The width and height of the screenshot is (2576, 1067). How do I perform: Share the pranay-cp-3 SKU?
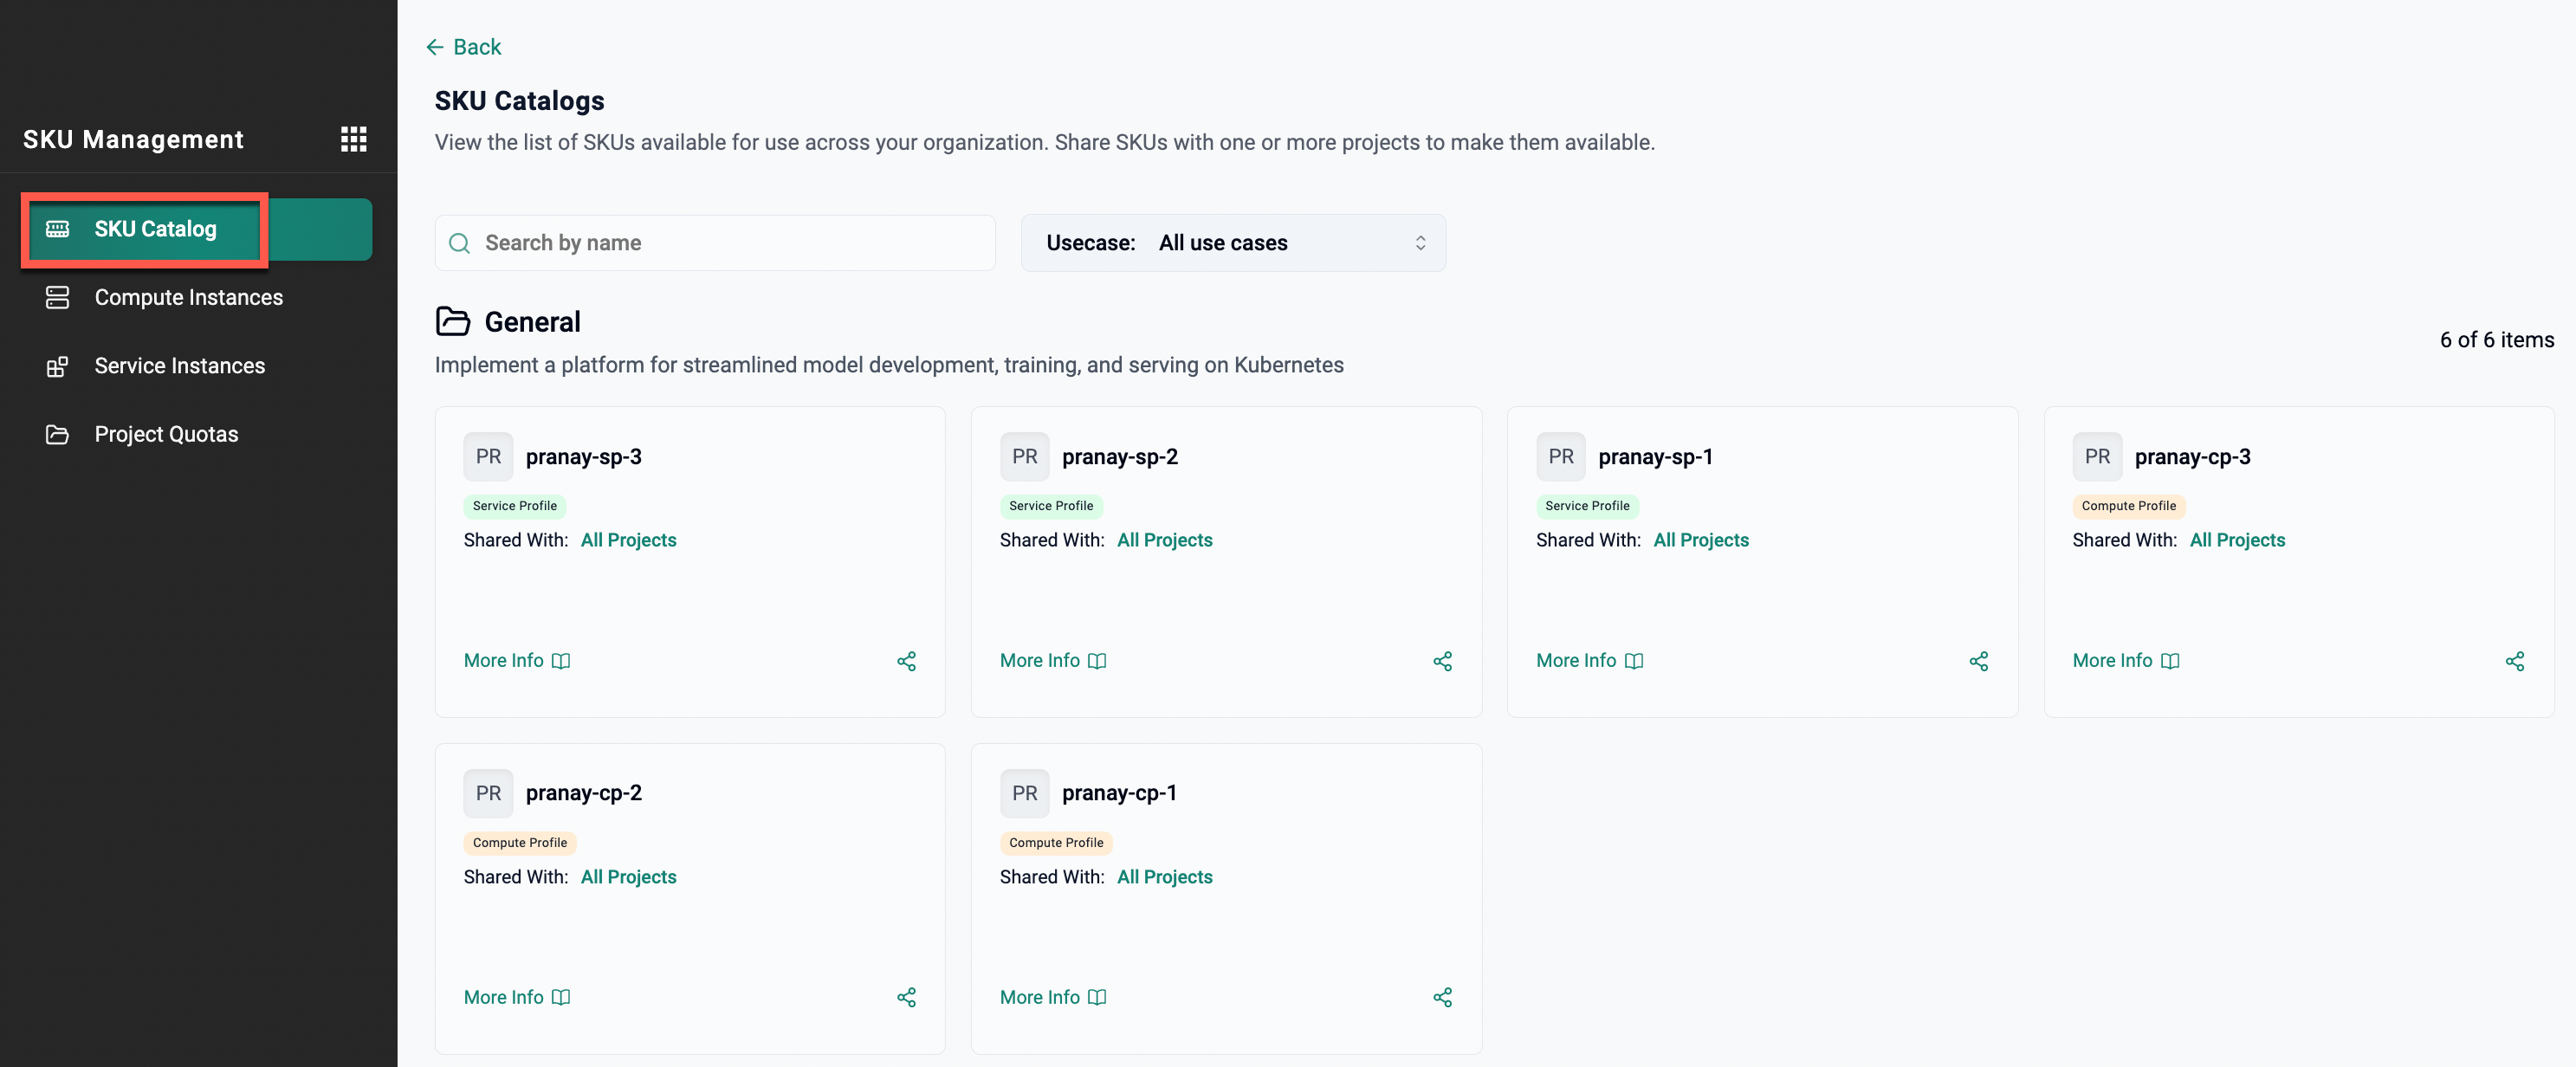2514,661
